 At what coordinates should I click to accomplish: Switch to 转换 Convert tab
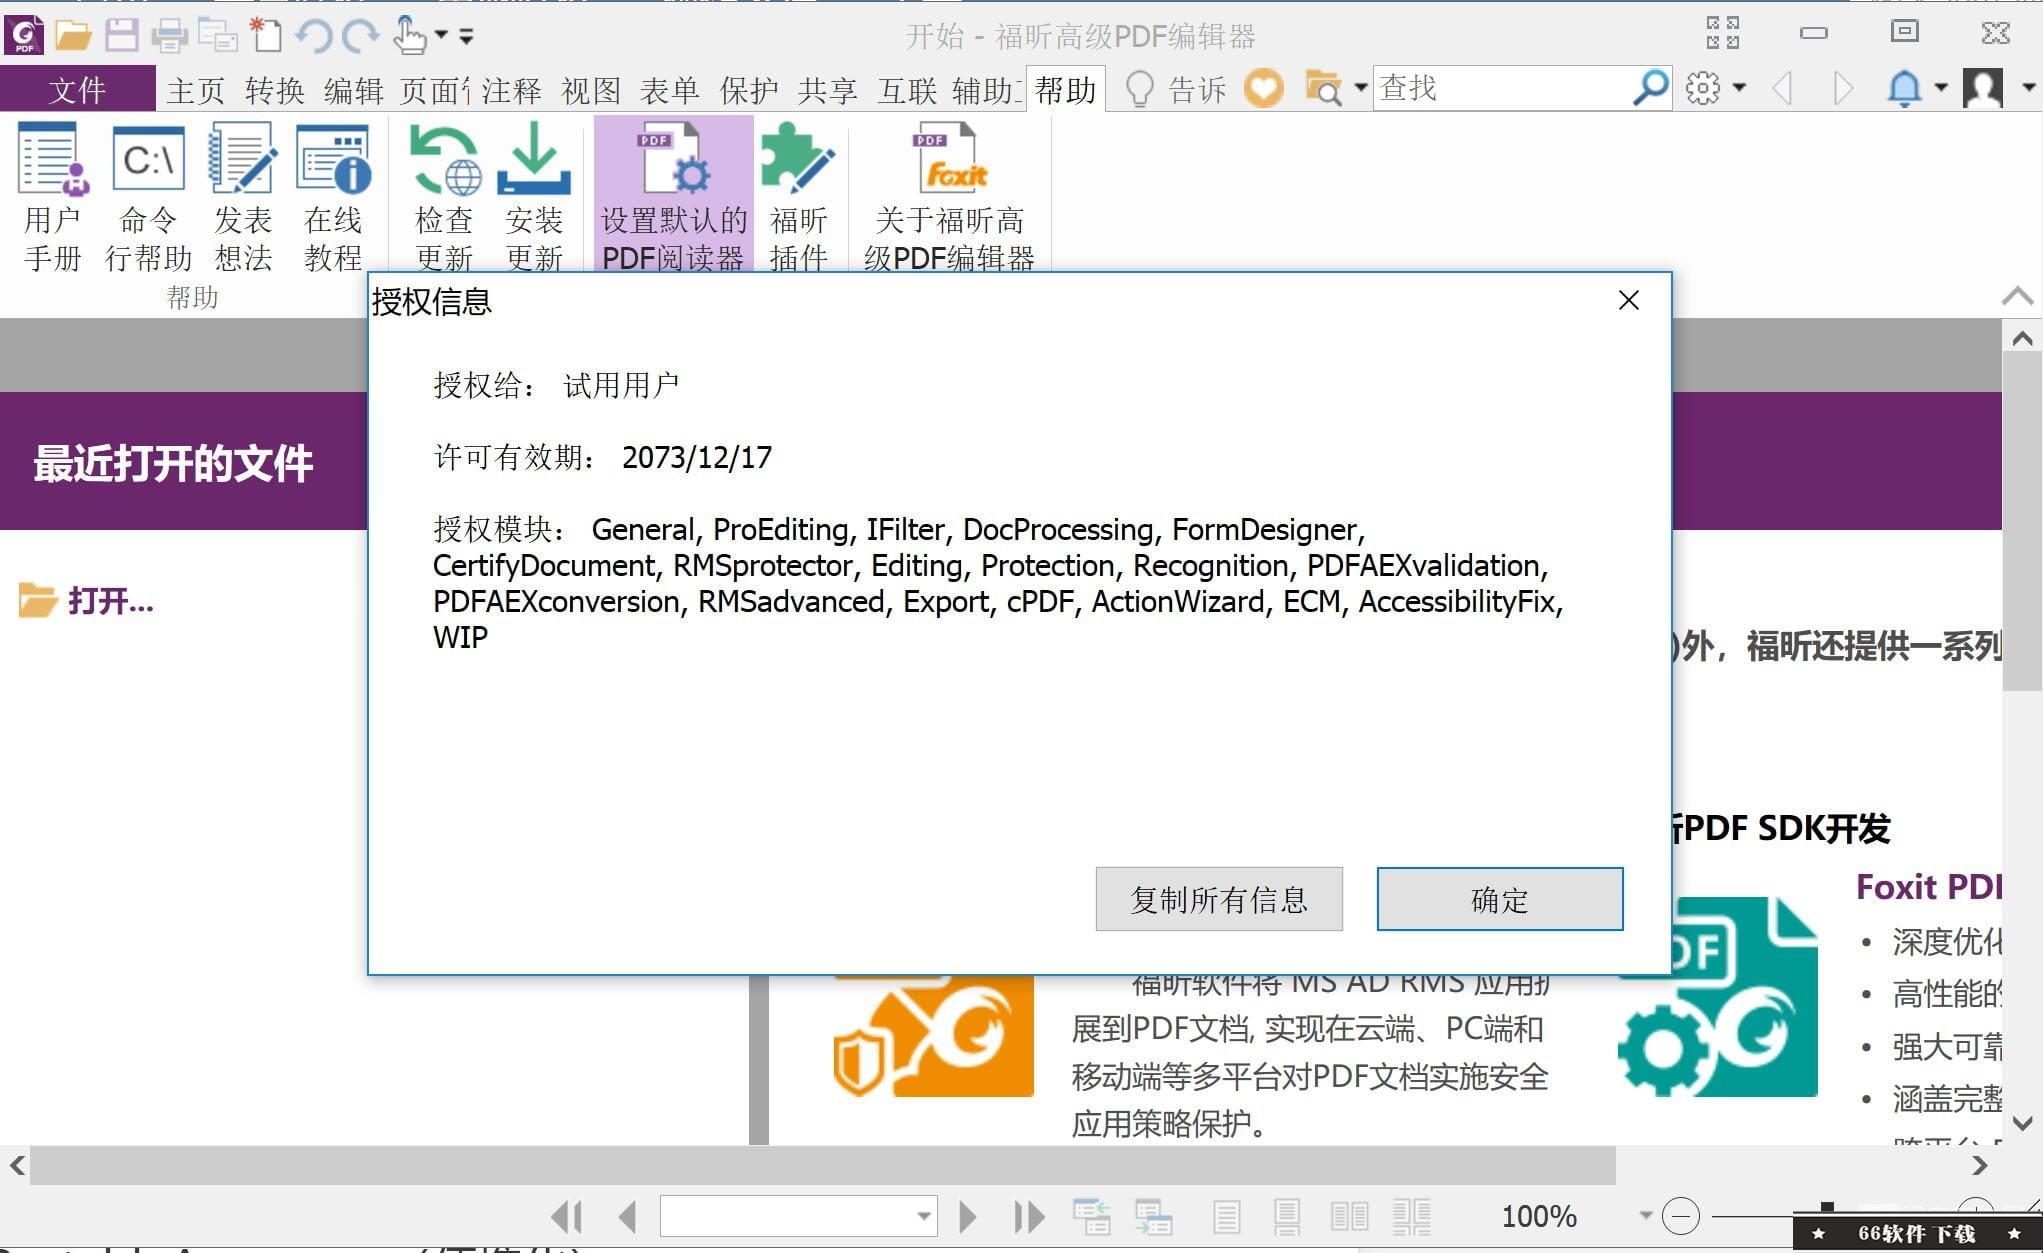275,90
